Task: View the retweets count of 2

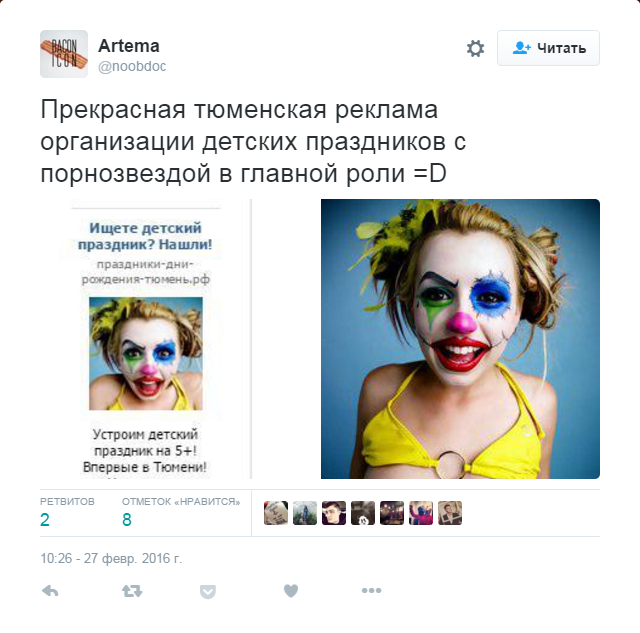Action: click(x=45, y=520)
